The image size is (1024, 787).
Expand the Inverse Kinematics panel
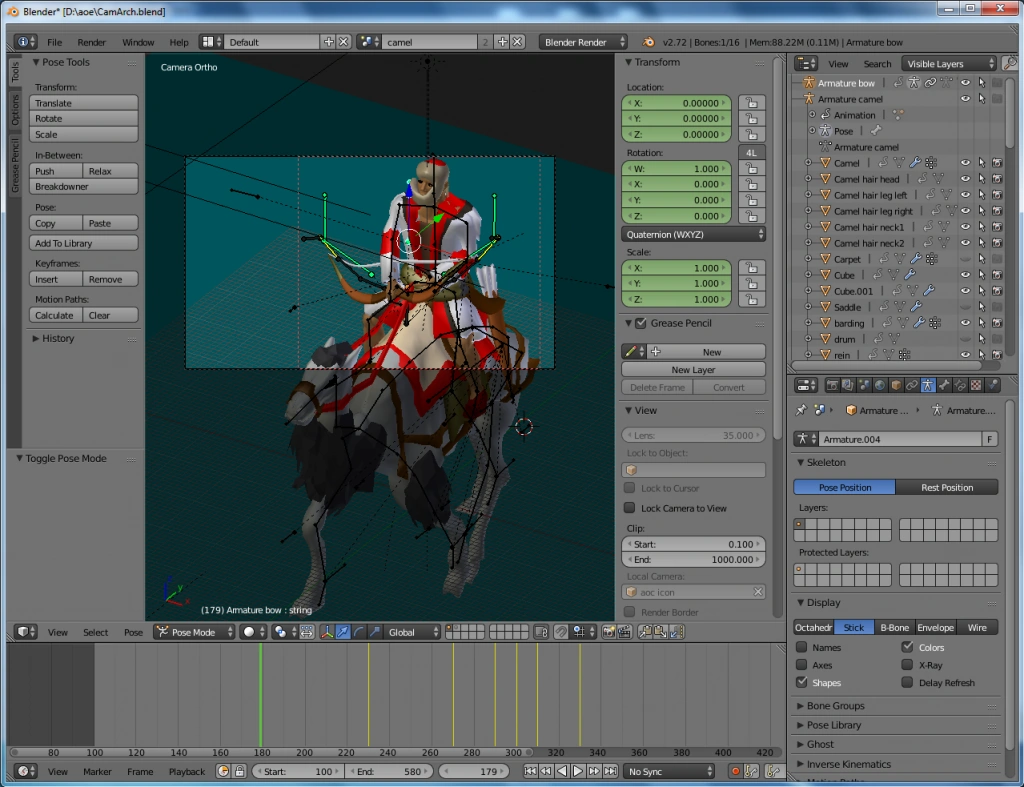(848, 764)
